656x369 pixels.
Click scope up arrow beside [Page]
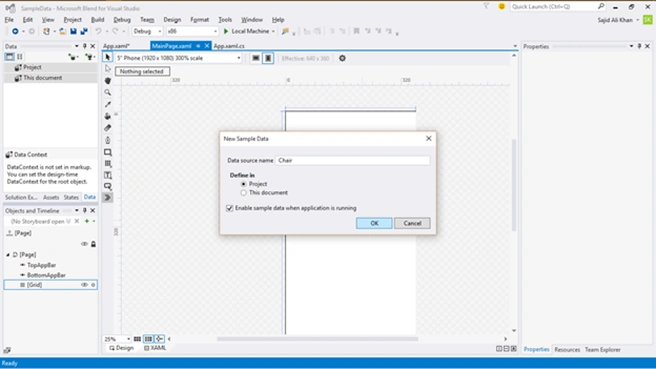tap(9, 233)
